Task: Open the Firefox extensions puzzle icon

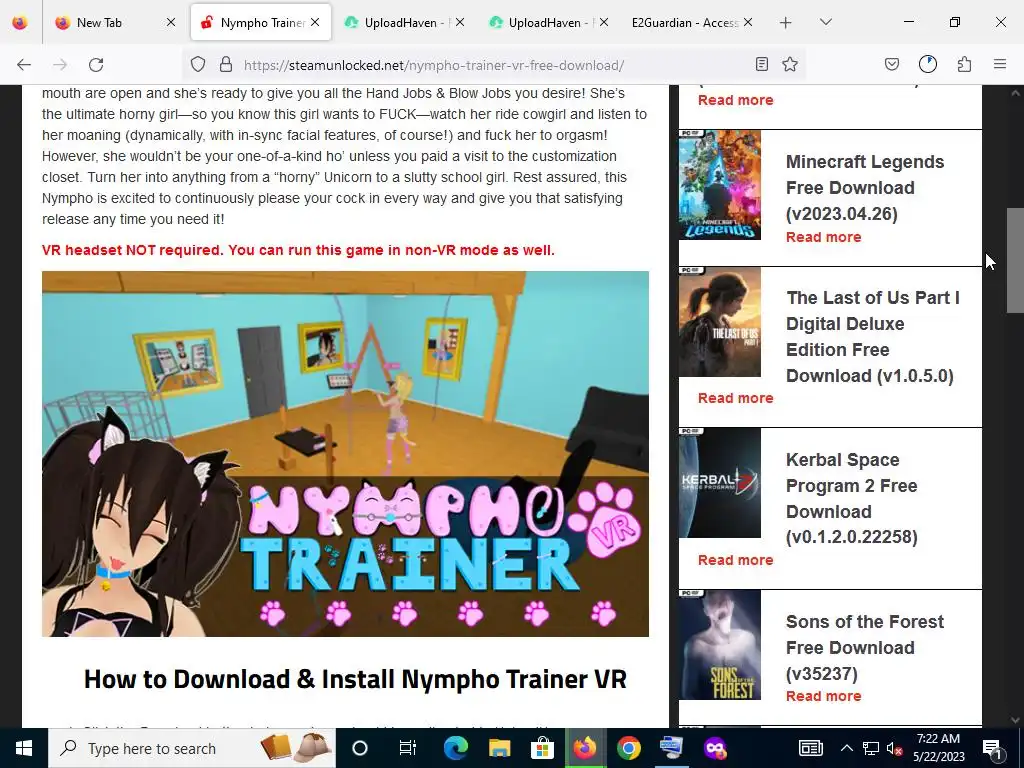Action: [965, 64]
